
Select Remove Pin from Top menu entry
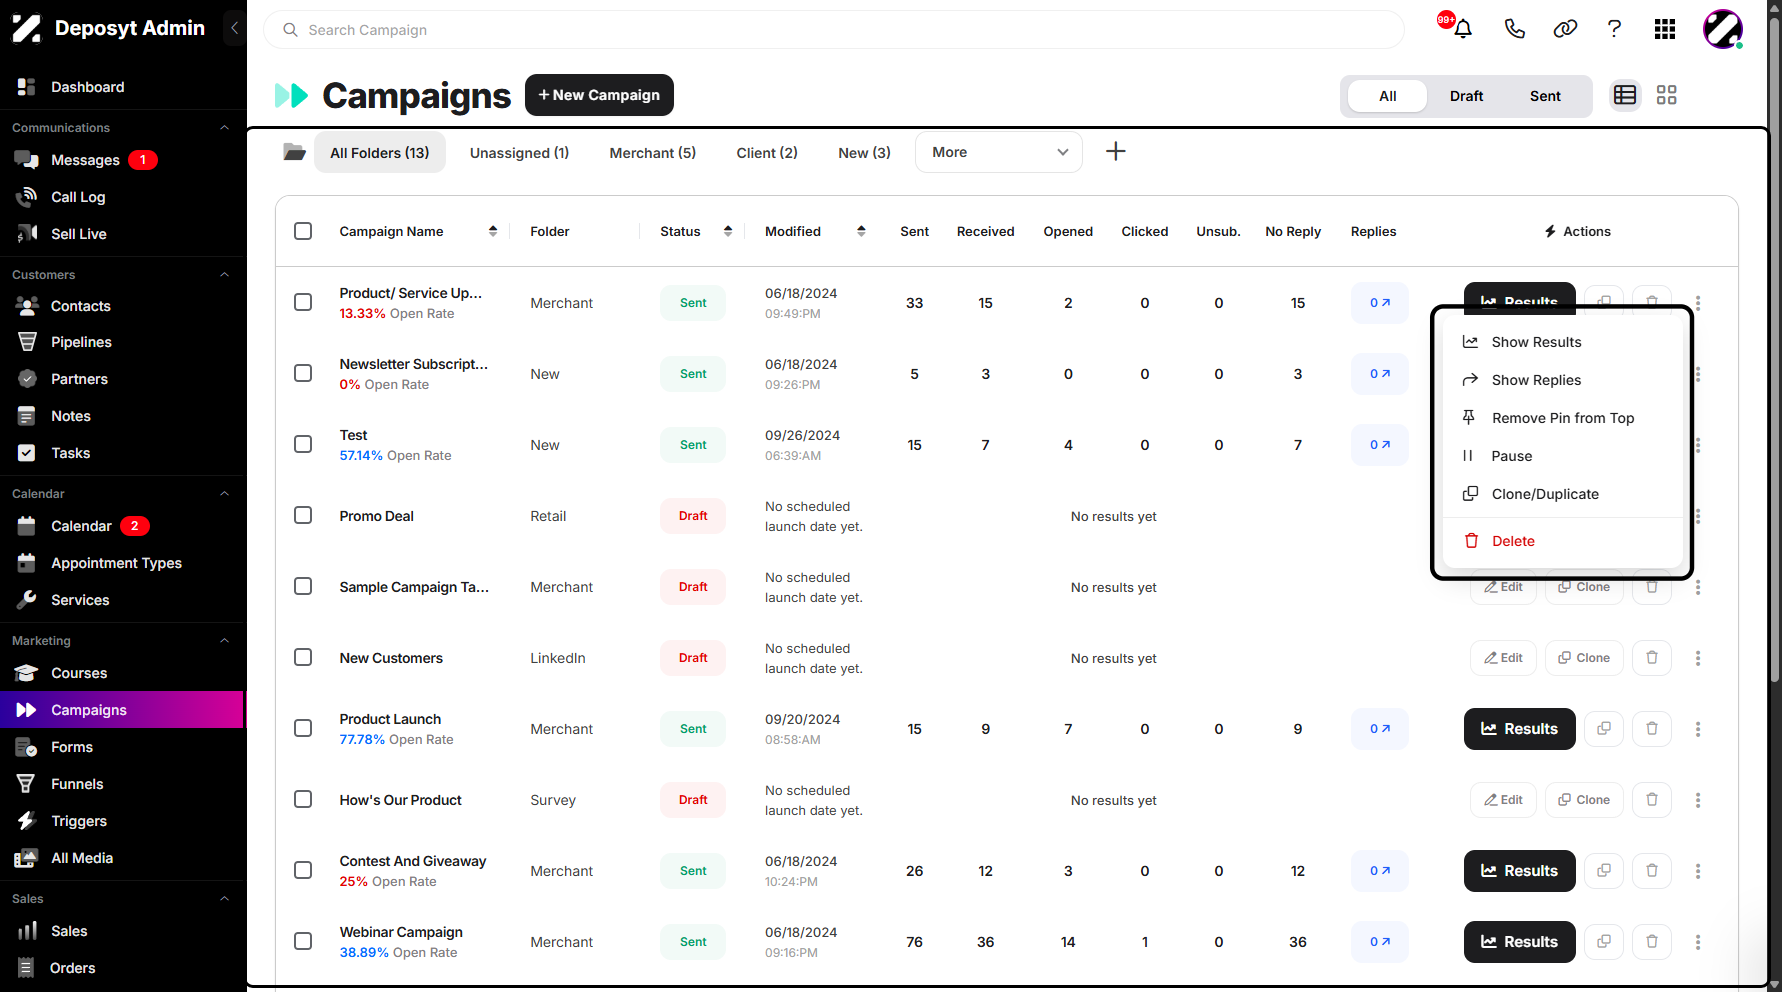point(1562,418)
